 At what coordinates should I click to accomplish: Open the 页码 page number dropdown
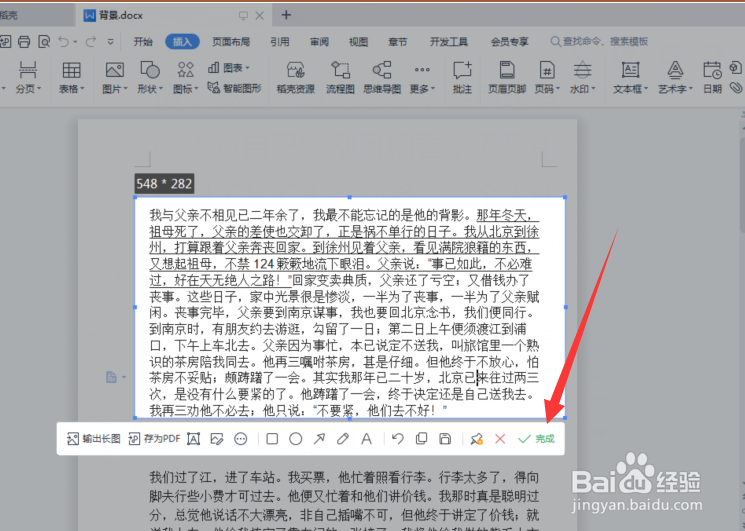(x=547, y=77)
